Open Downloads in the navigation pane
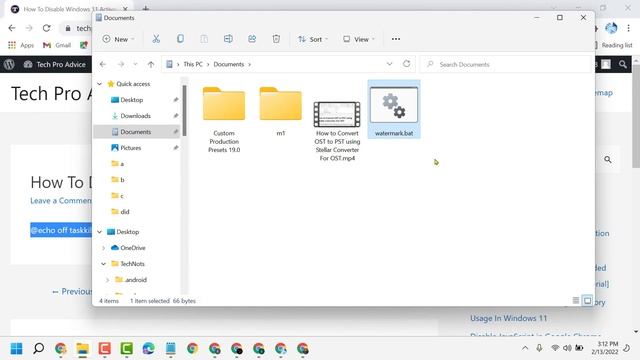 [136, 116]
